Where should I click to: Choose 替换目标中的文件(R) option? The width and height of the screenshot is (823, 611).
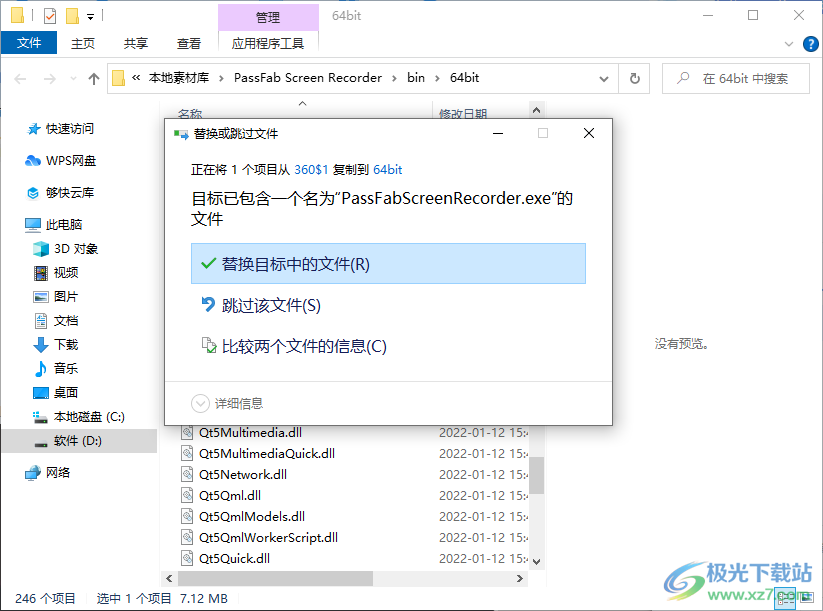[388, 264]
